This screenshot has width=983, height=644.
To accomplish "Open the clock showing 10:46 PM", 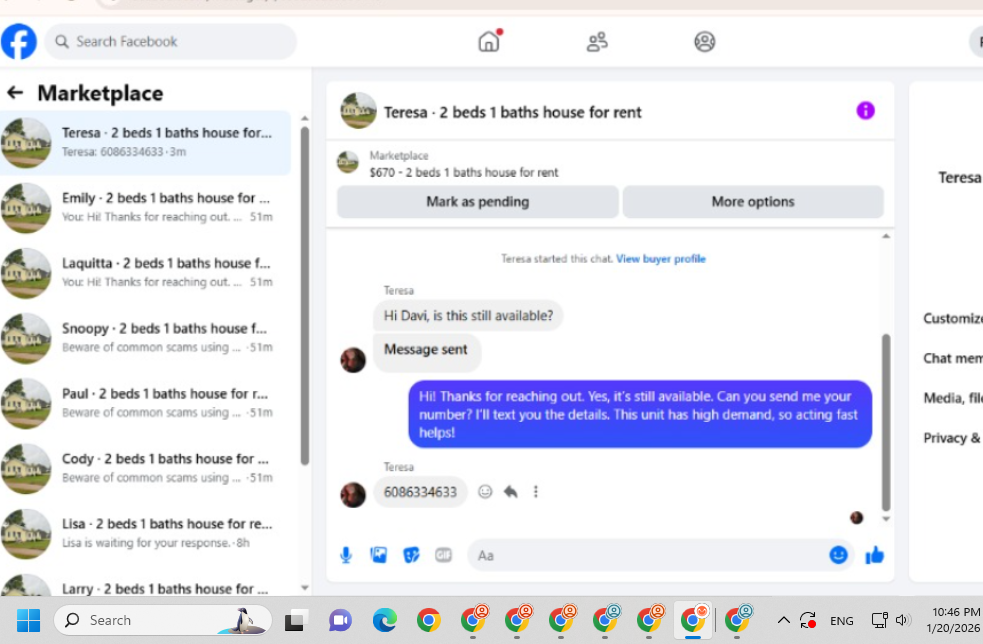I will [955, 612].
